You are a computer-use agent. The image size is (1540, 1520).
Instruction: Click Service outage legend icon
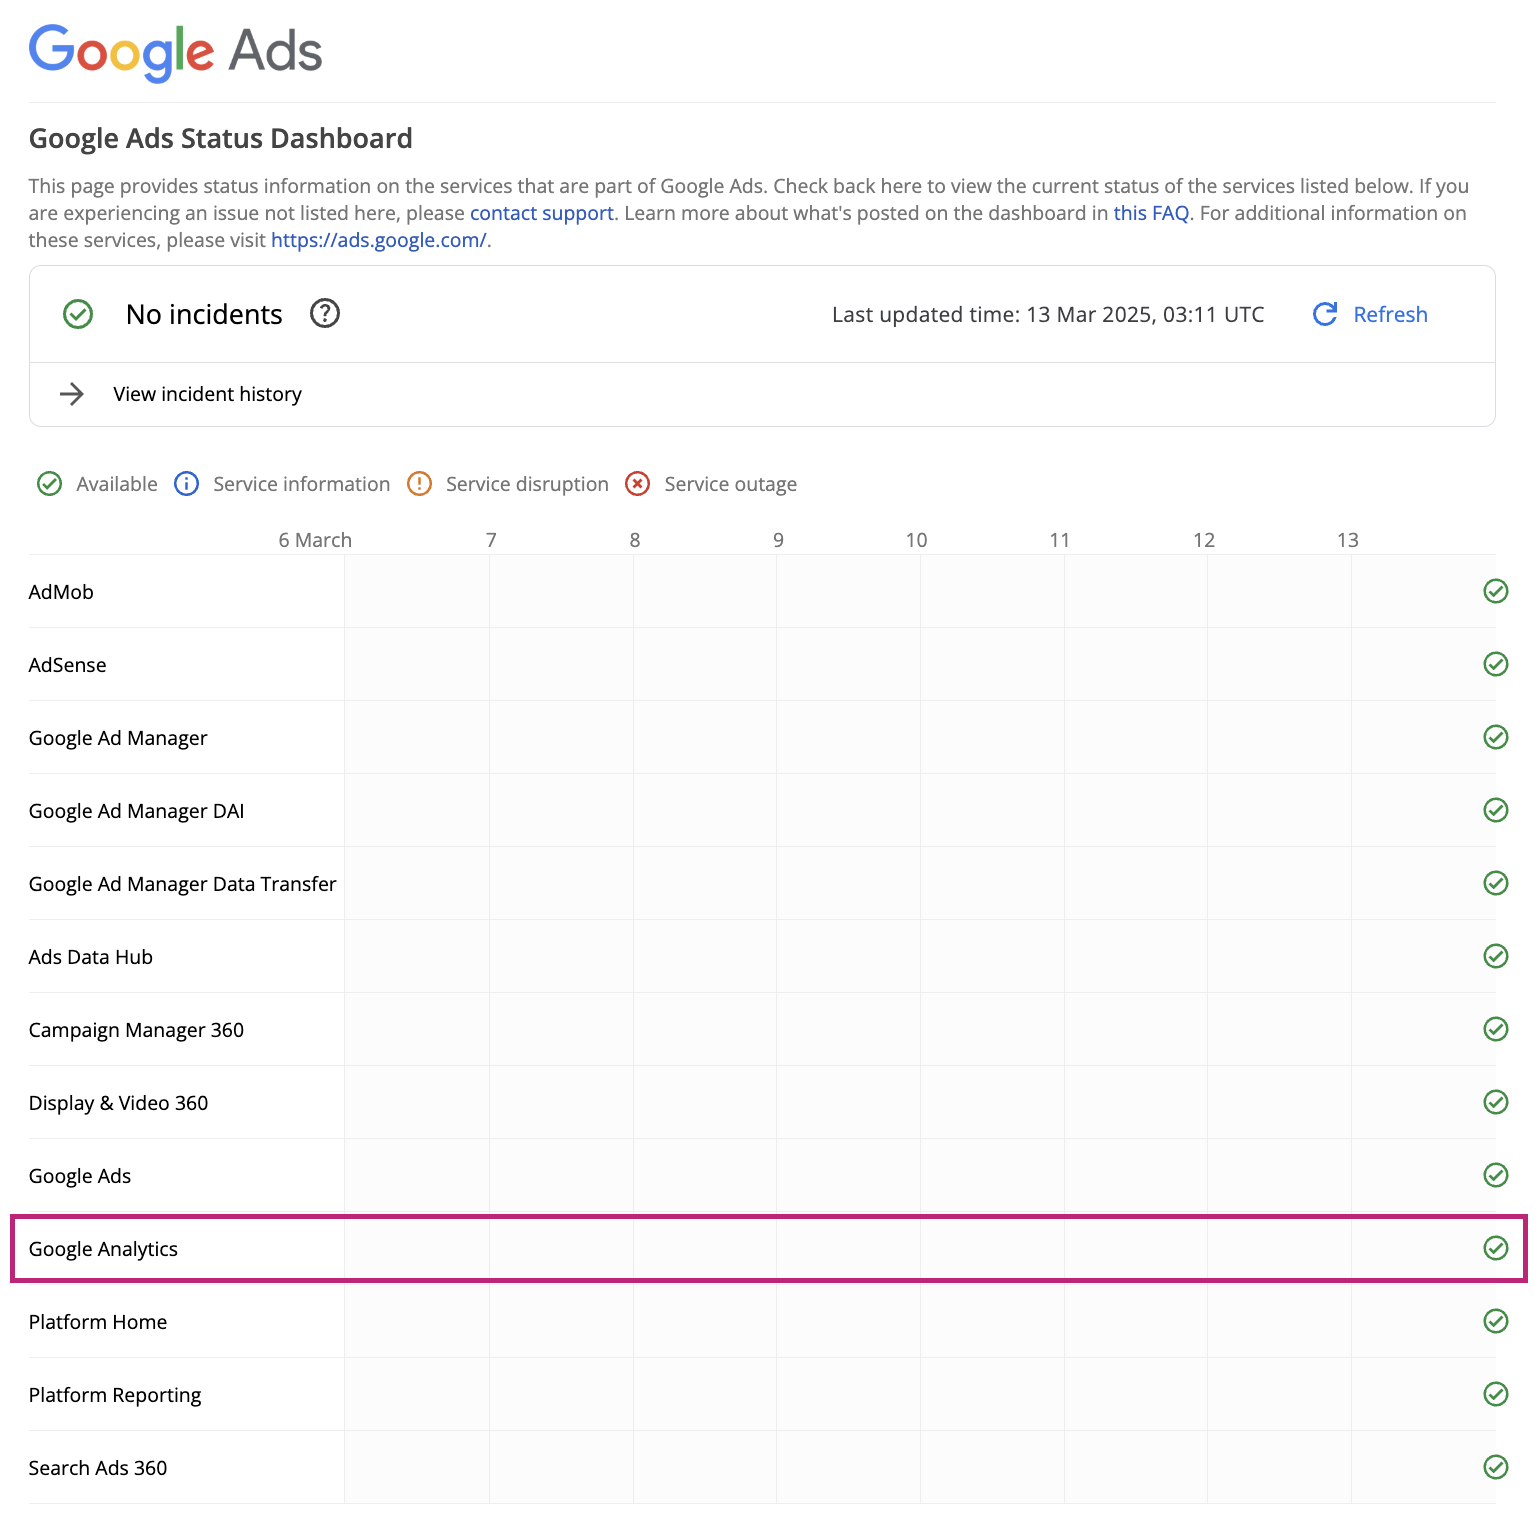coord(637,484)
